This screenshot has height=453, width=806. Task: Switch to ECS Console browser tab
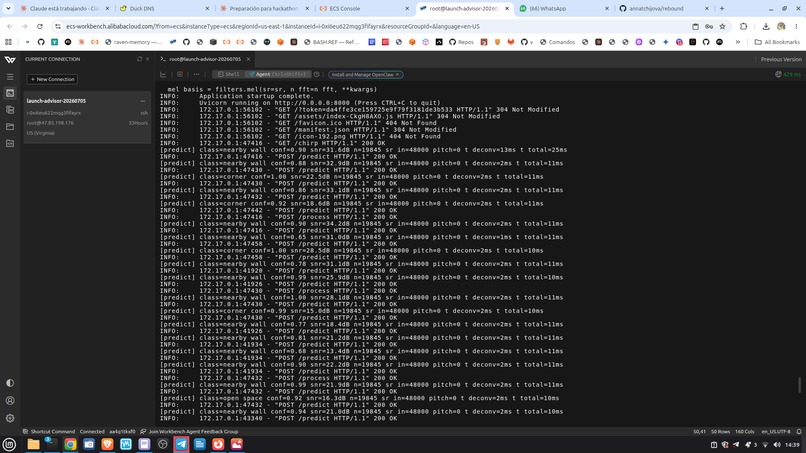coord(364,9)
